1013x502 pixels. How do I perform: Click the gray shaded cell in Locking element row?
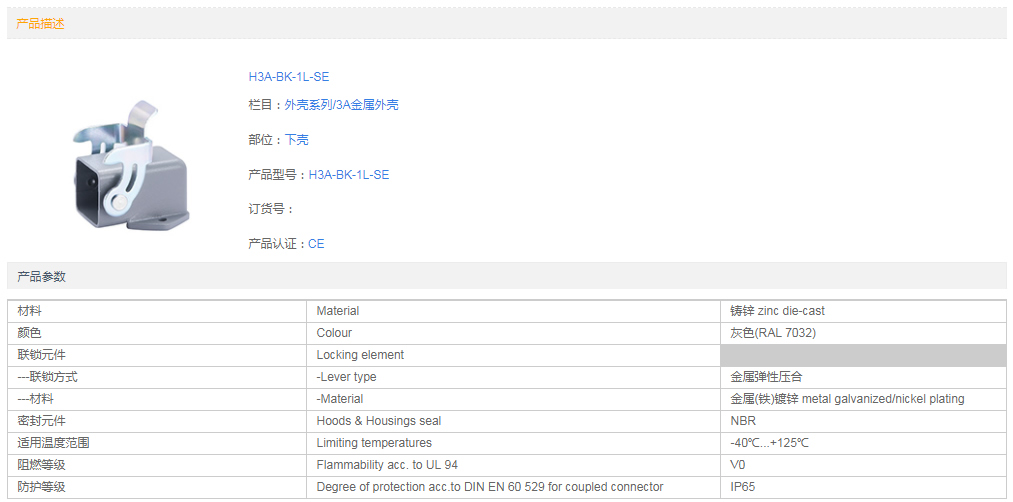tap(863, 355)
